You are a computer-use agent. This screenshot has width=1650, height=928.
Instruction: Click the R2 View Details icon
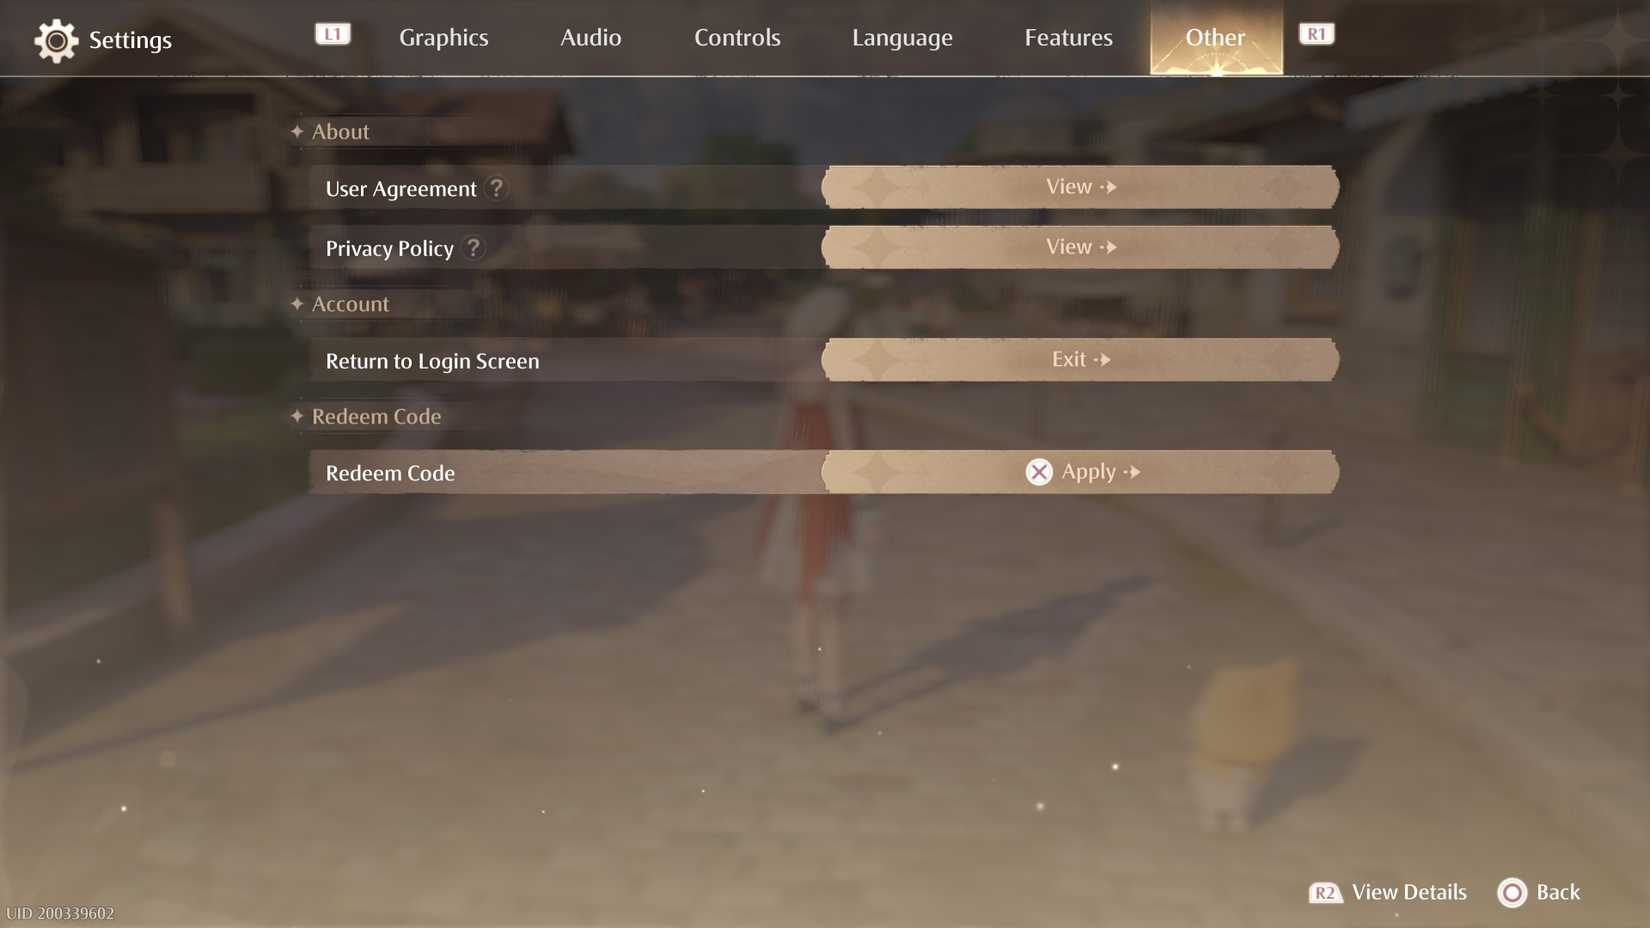point(1325,893)
